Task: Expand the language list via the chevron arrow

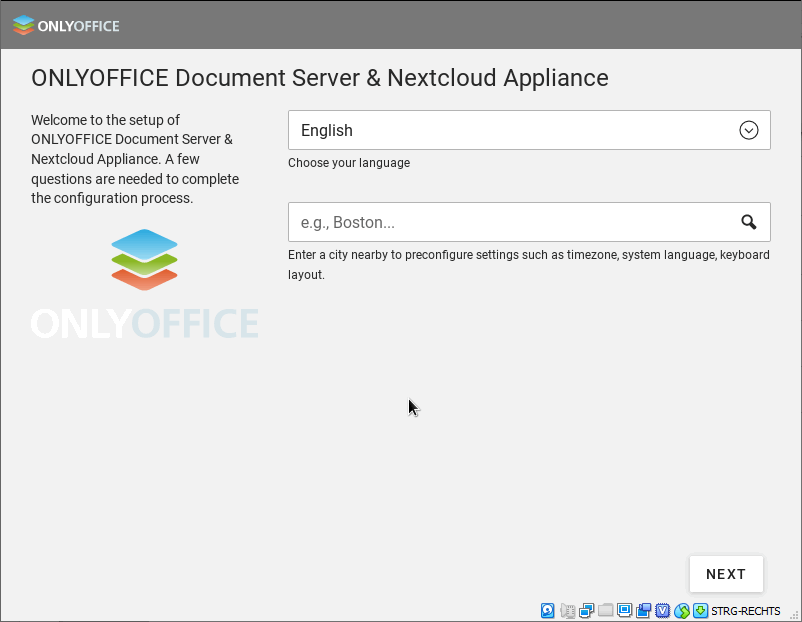Action: coord(748,130)
